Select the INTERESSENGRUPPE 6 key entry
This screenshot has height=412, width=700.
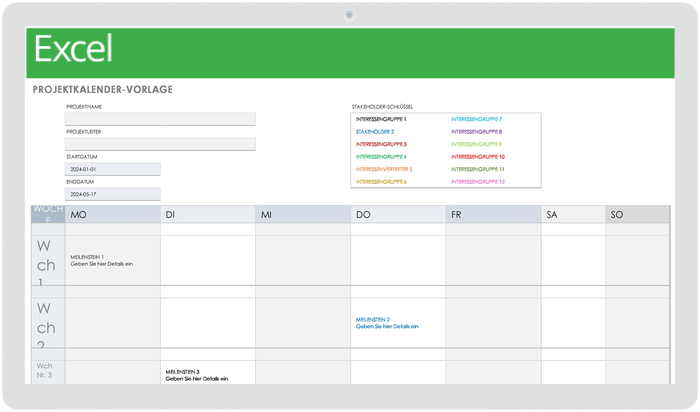(x=381, y=182)
